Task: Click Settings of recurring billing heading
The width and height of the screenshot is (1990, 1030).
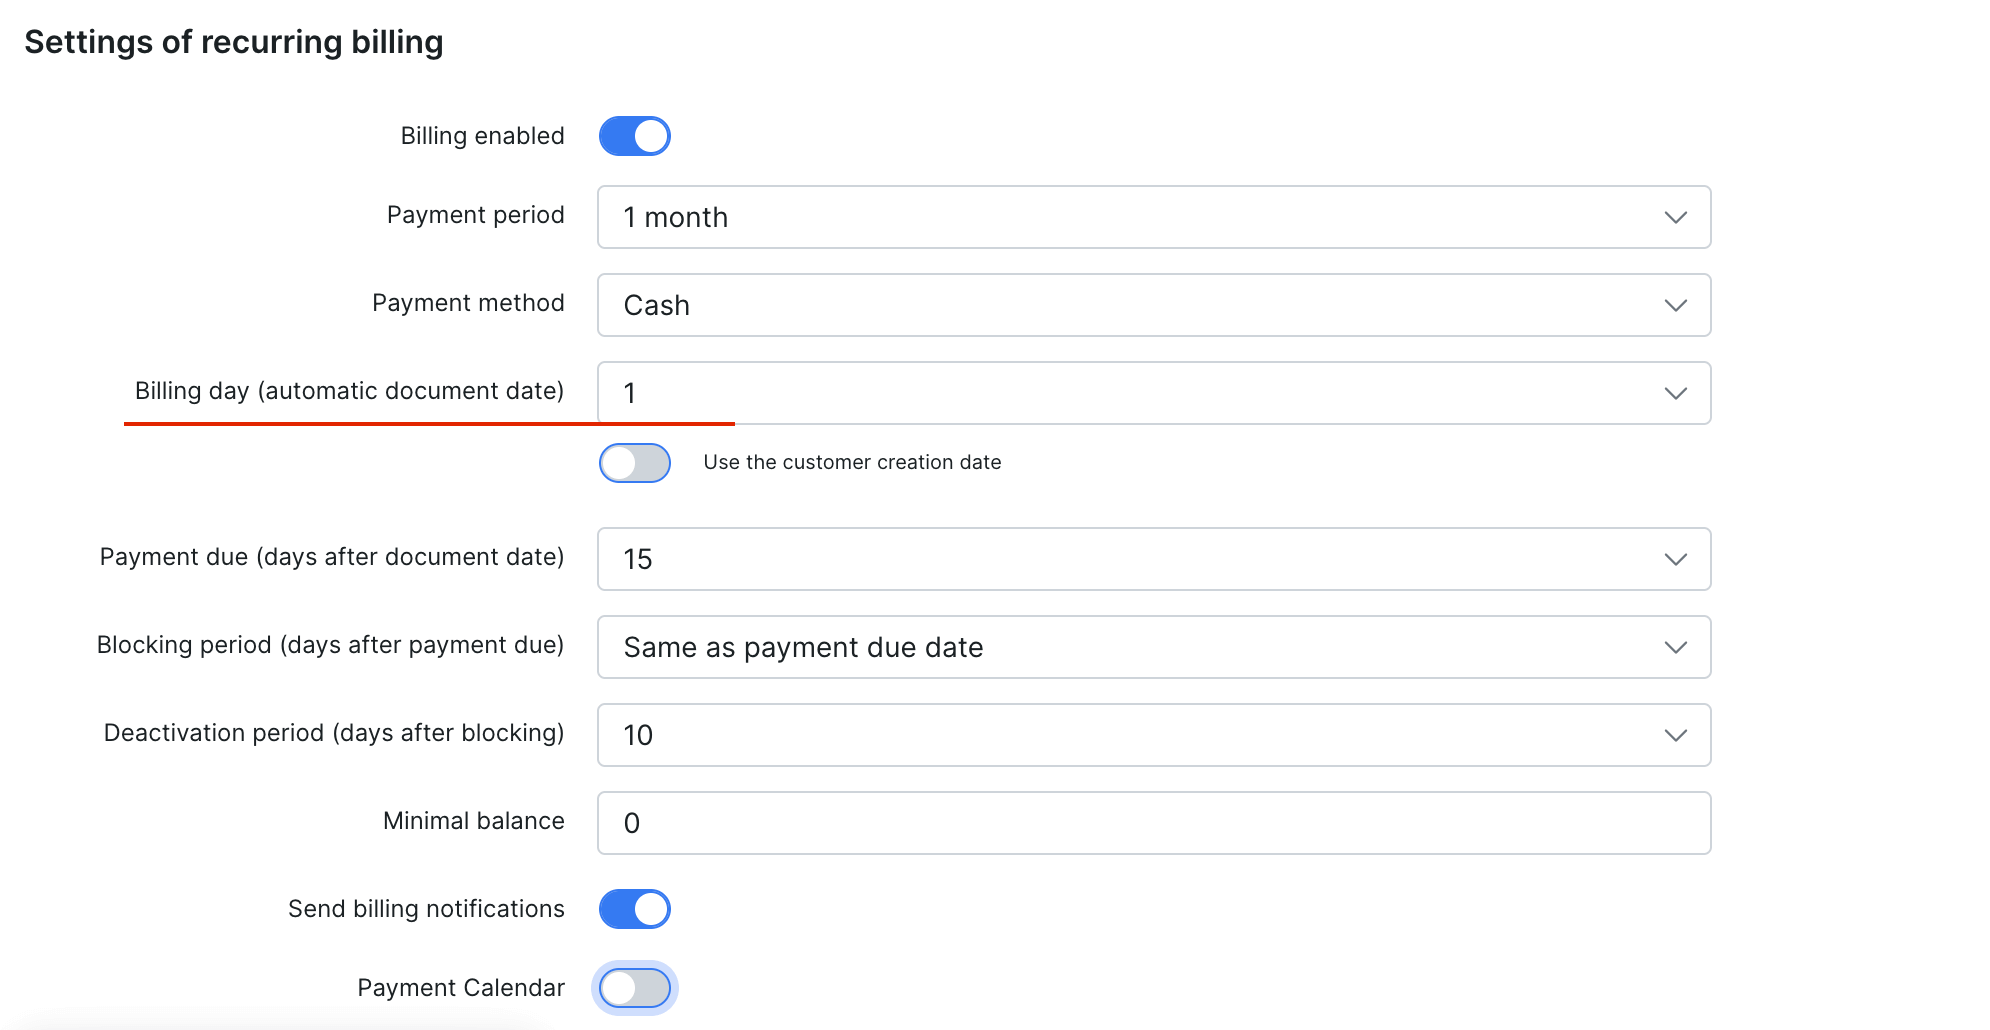Action: 234,42
